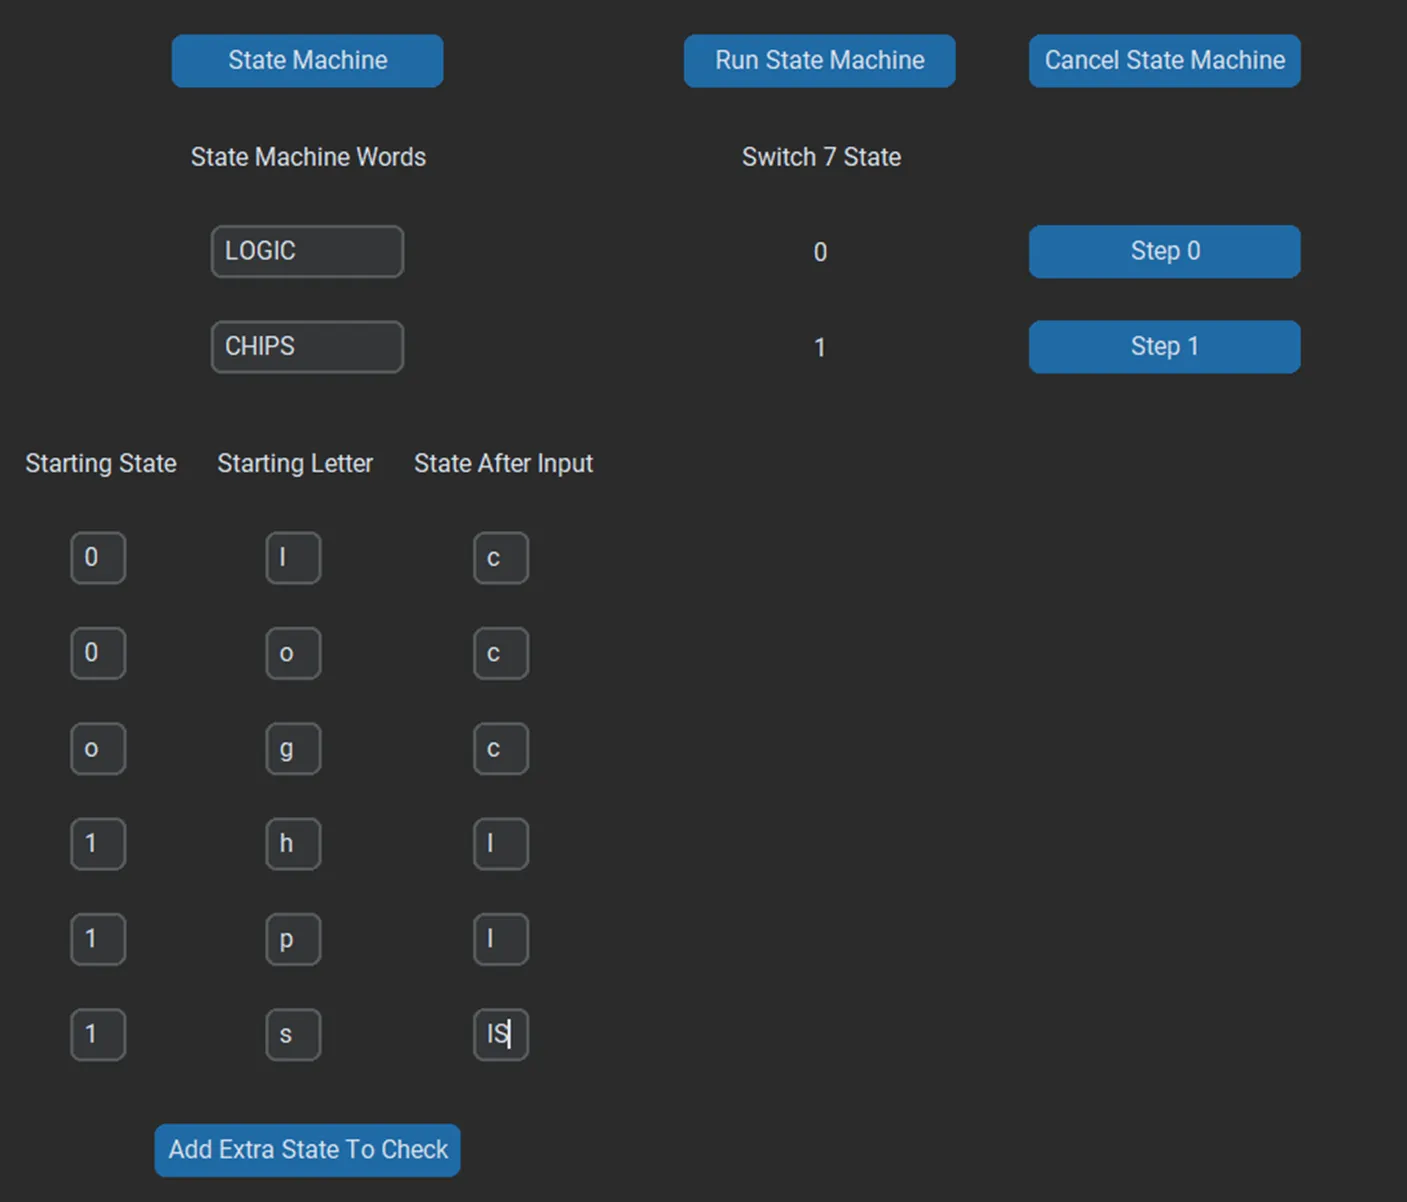Click the top State After Input field containing c

500,557
